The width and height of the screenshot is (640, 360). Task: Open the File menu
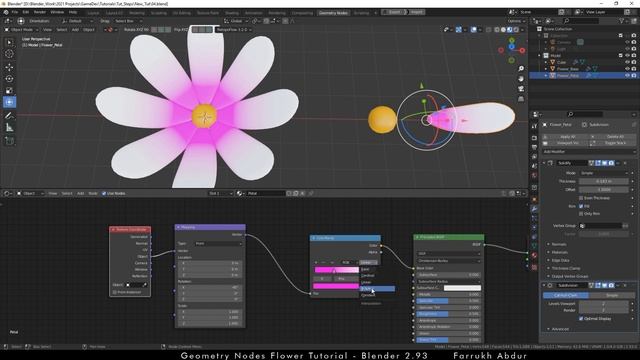[x=15, y=12]
